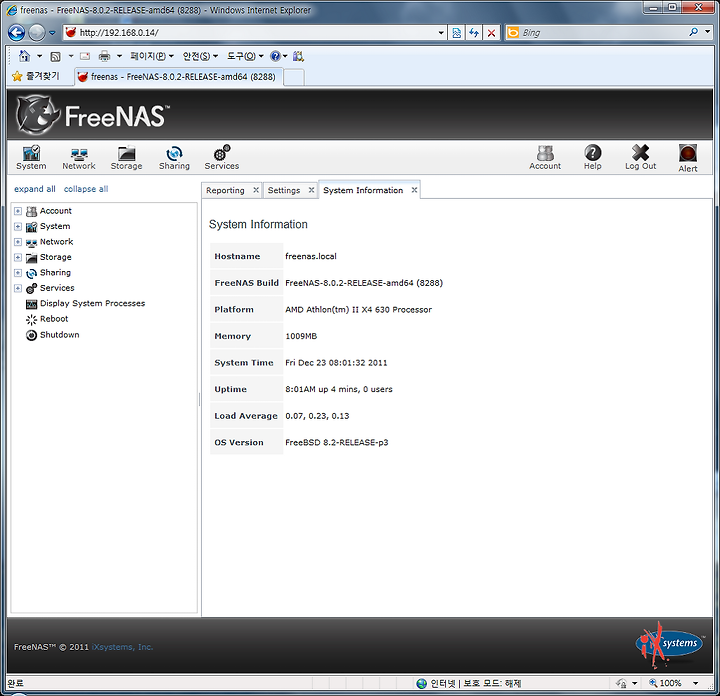Image resolution: width=720 pixels, height=696 pixels.
Task: Expand the Services tree node
Action: [x=18, y=288]
